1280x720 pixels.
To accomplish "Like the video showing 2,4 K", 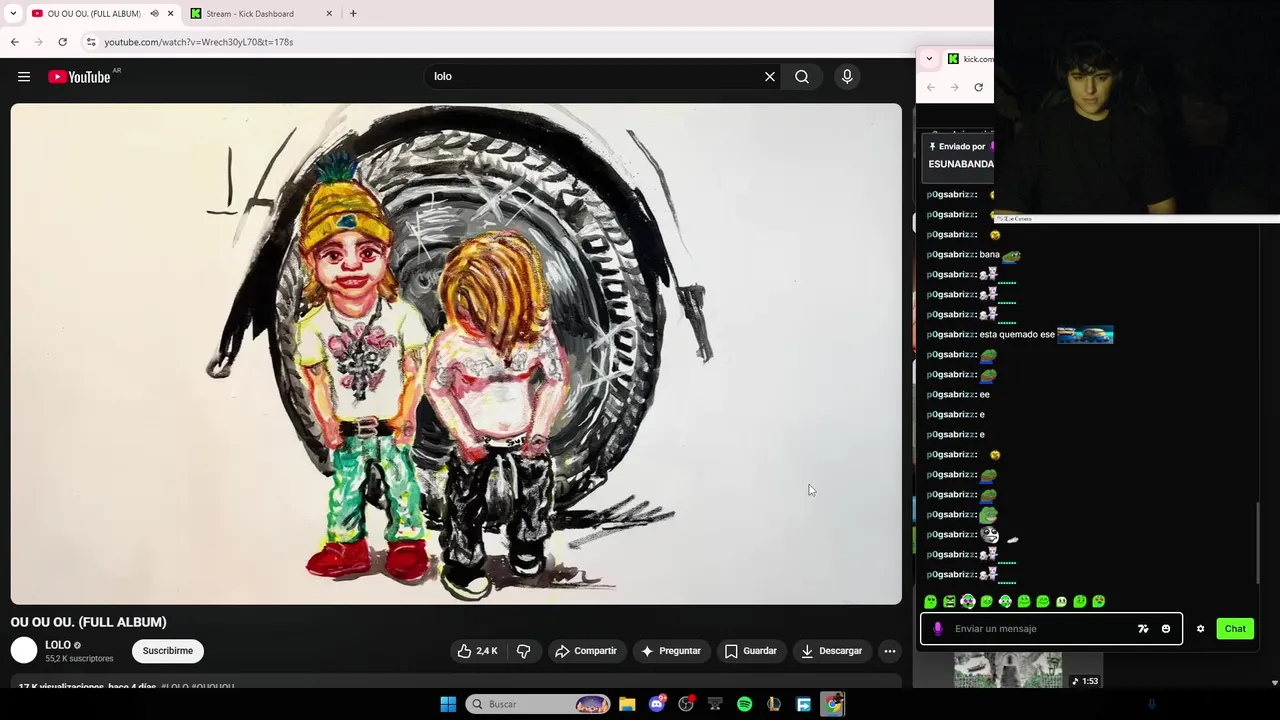I will [477, 651].
